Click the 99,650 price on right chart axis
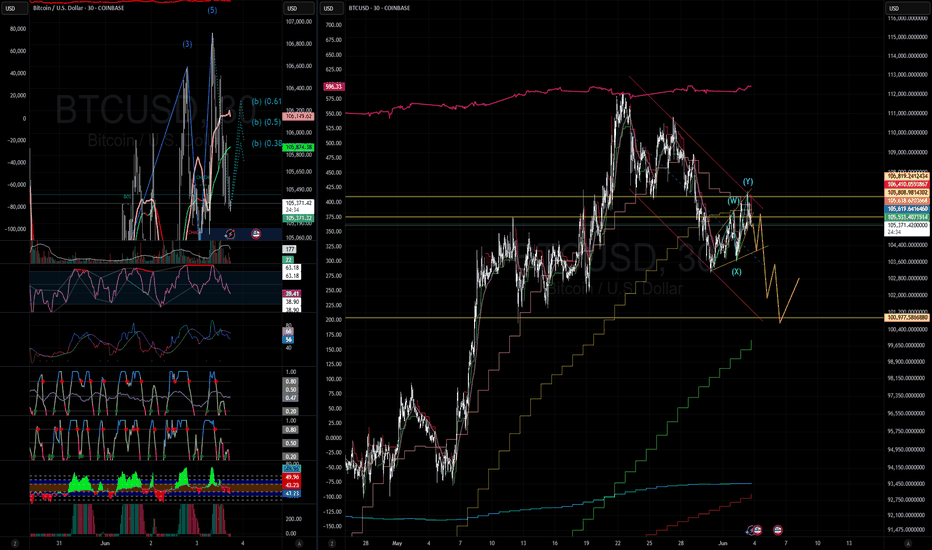The image size is (932, 550). 908,345
